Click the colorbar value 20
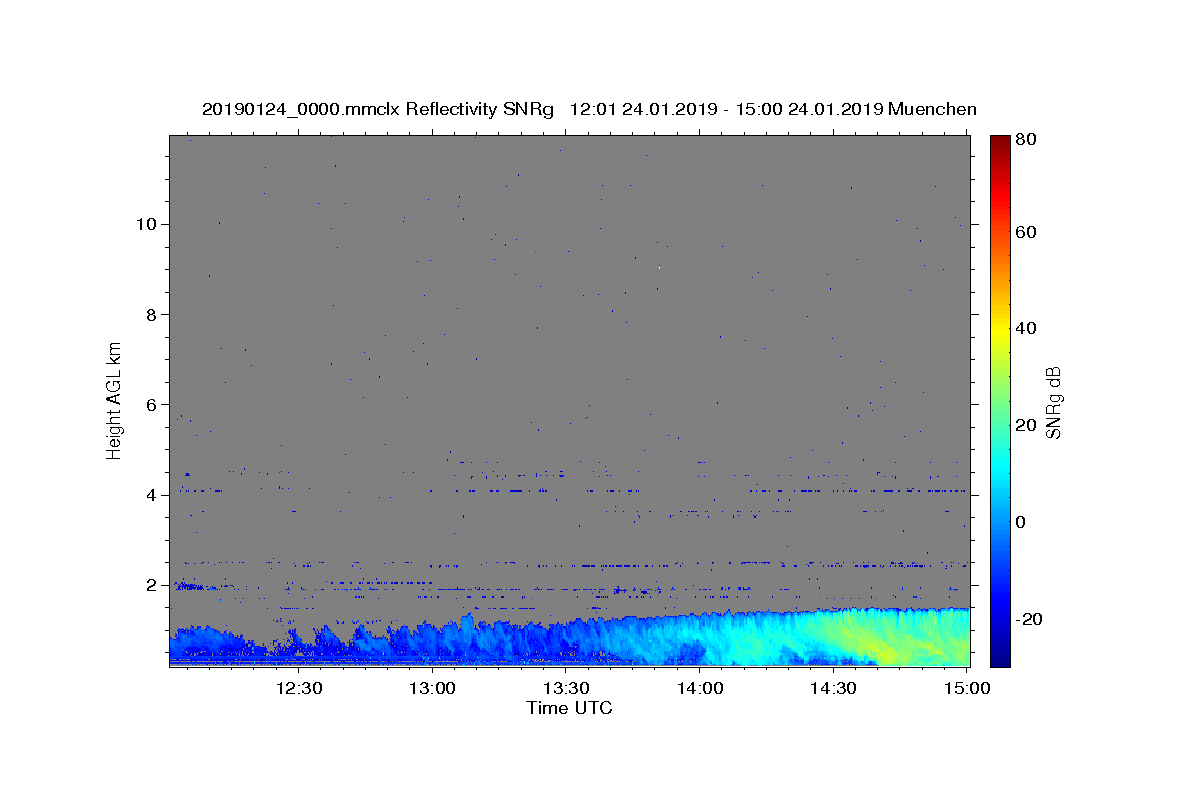 1028,425
